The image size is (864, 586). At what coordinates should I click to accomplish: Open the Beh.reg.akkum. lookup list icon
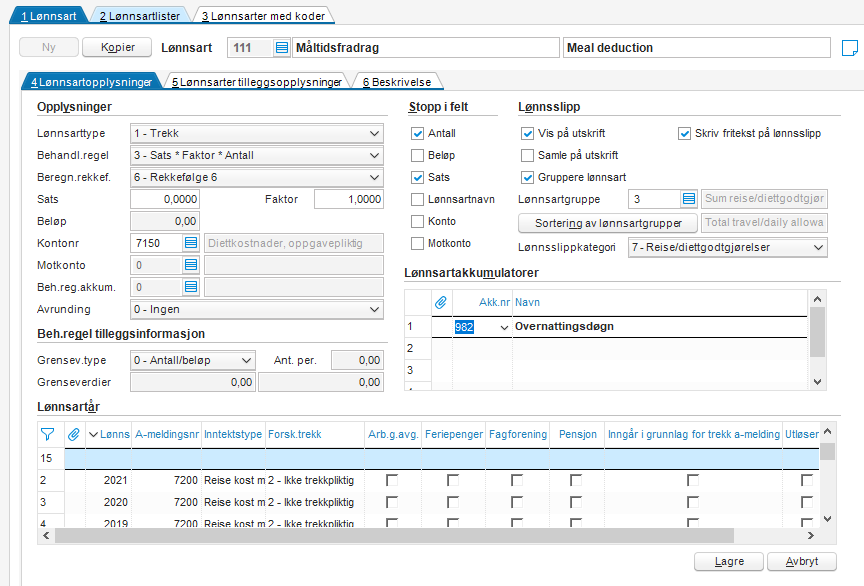tap(191, 287)
